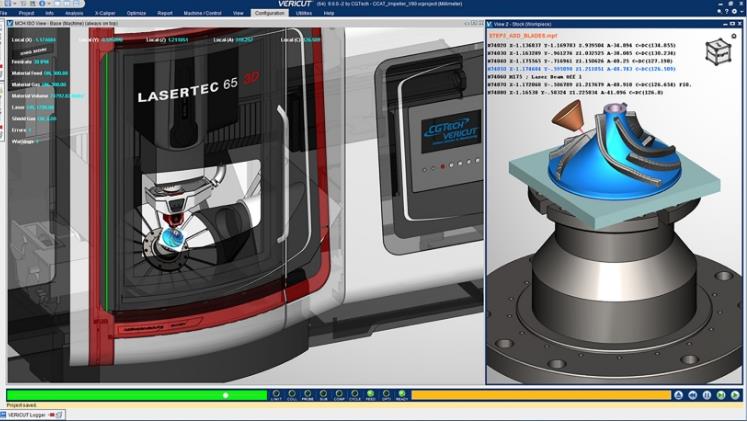Click the help question mark icon
This screenshot has height=422, width=747.
coord(727,11)
